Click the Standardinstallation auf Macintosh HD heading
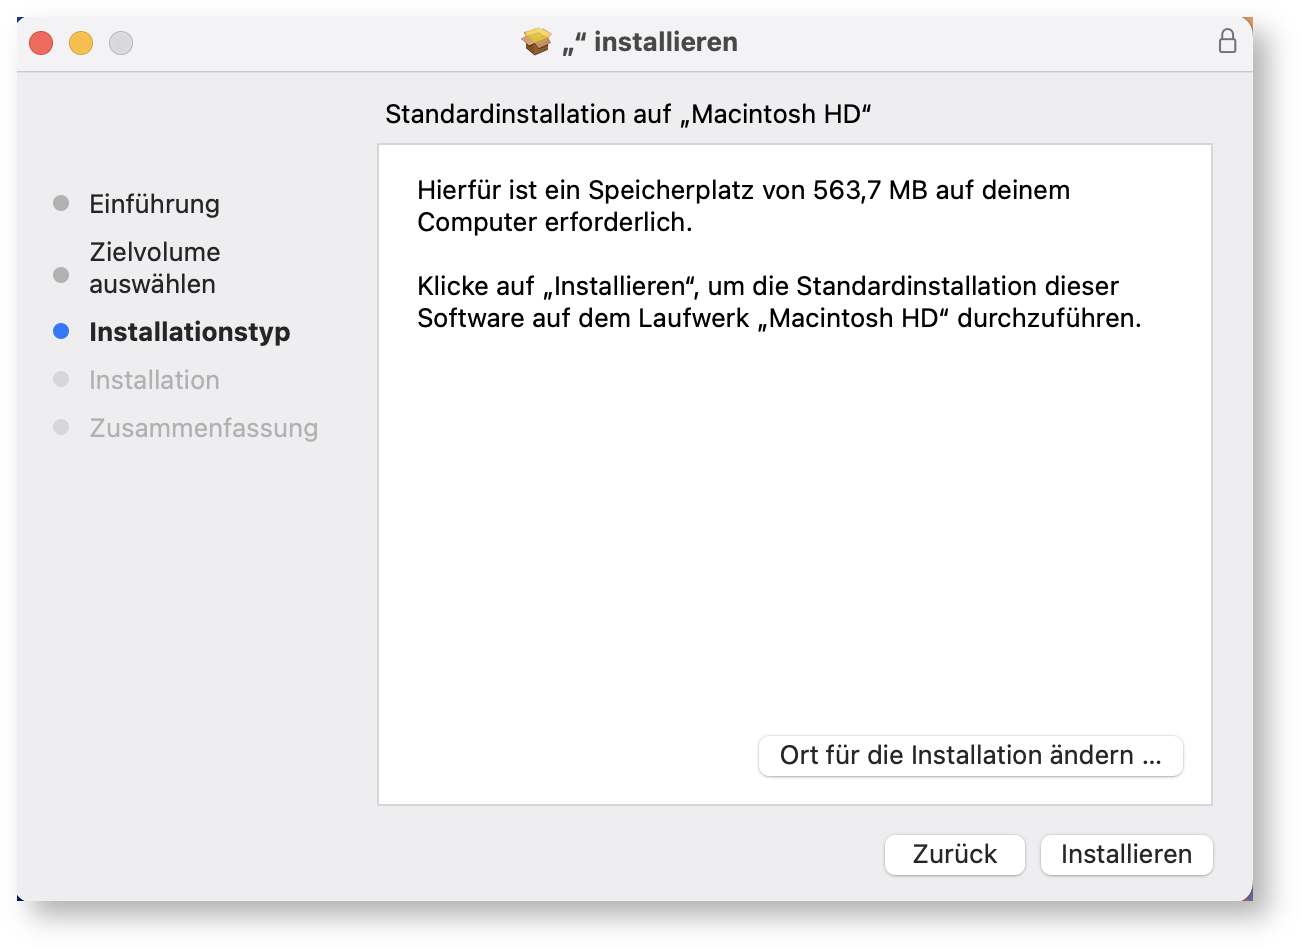Screen dimensions: 1301x949 click(628, 114)
